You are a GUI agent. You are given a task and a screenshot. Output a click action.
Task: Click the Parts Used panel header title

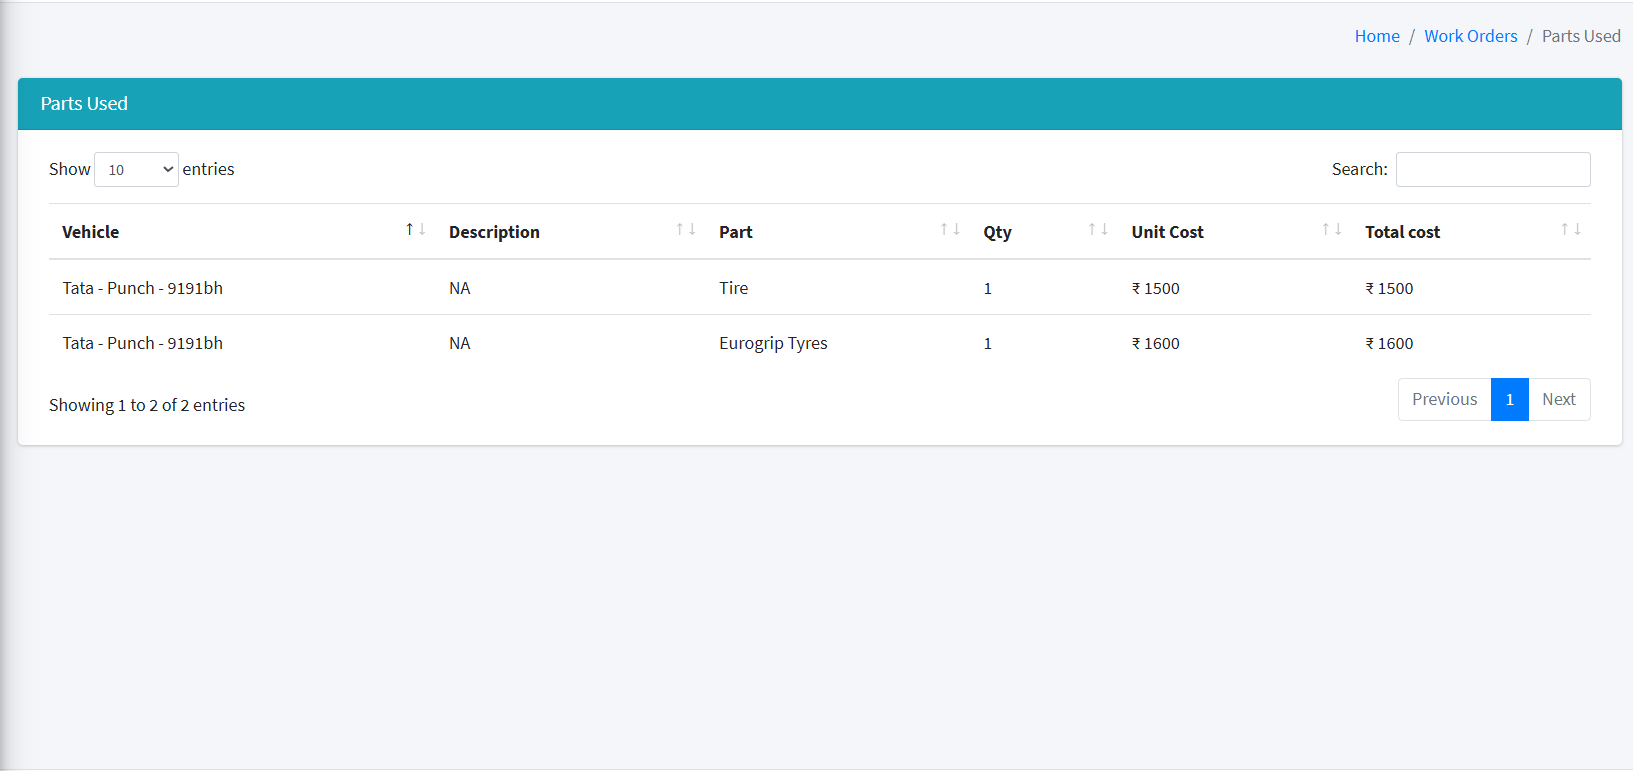[84, 104]
